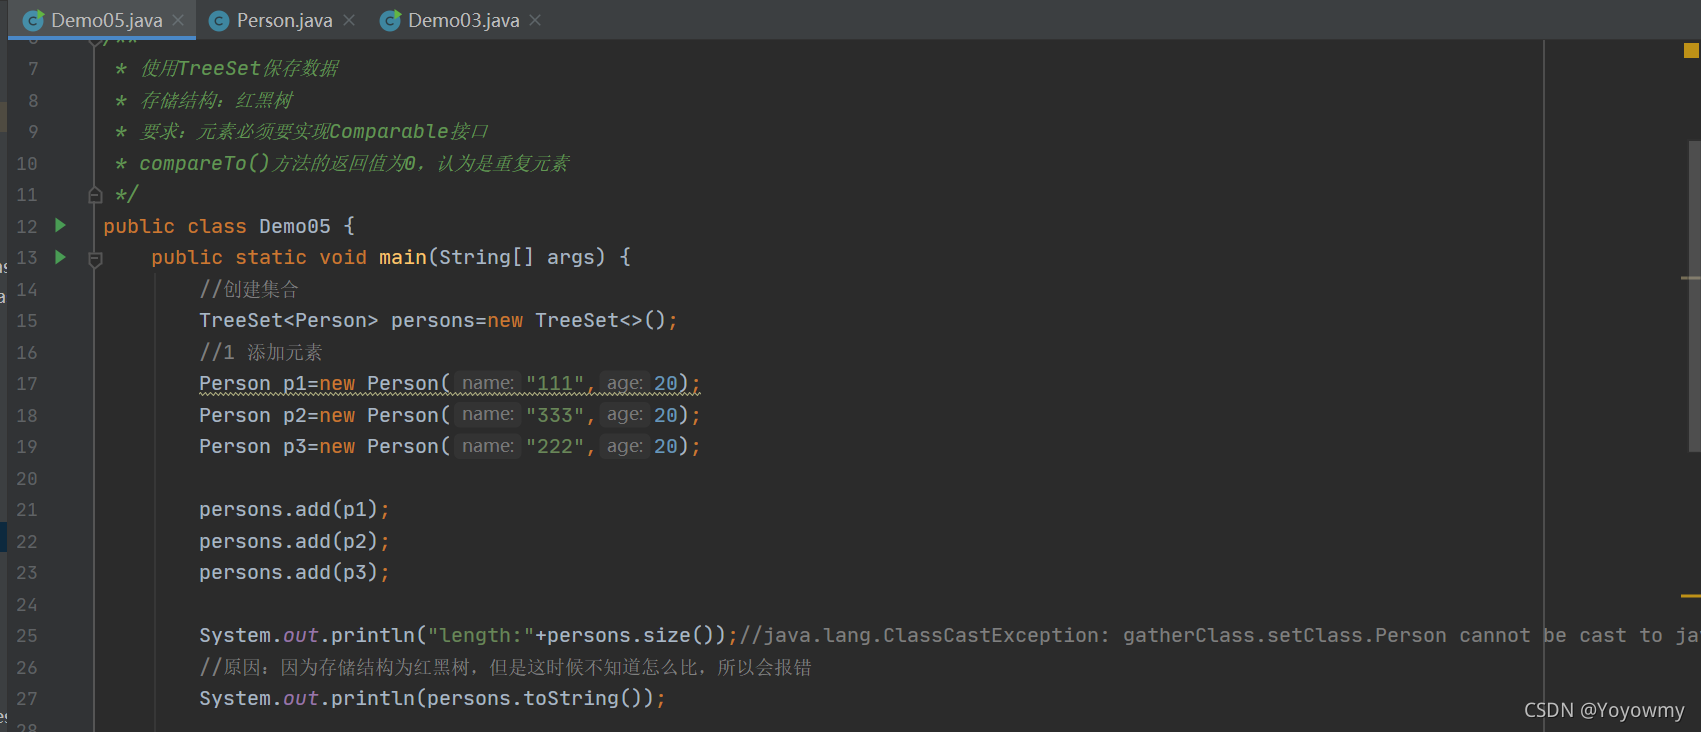Click the //原因 comment on line 26
1701x732 pixels.
coord(505,668)
